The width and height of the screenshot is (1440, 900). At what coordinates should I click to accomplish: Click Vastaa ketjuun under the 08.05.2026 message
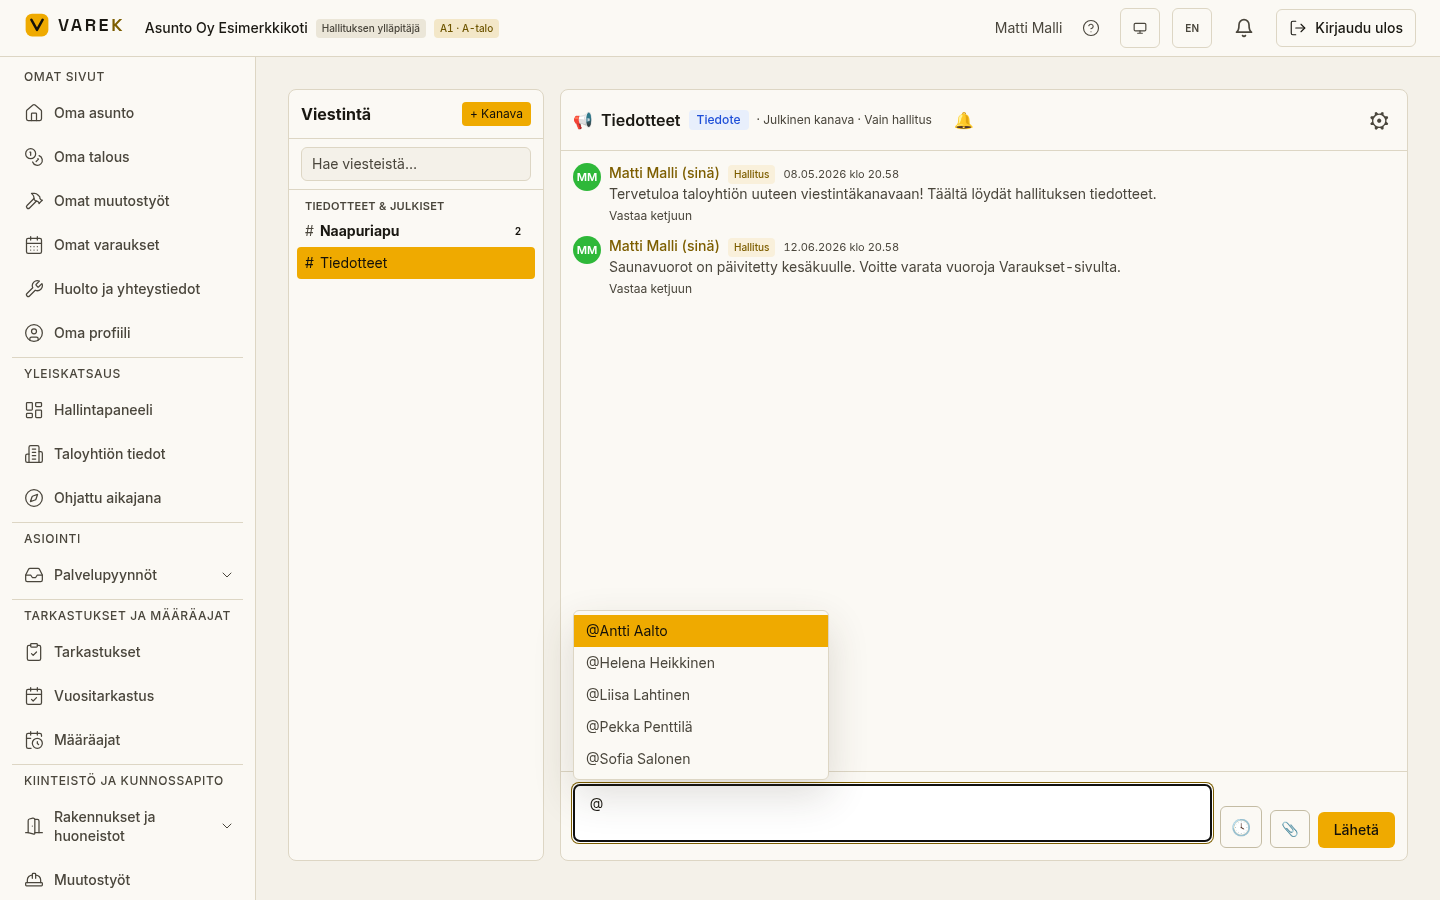[x=650, y=216]
